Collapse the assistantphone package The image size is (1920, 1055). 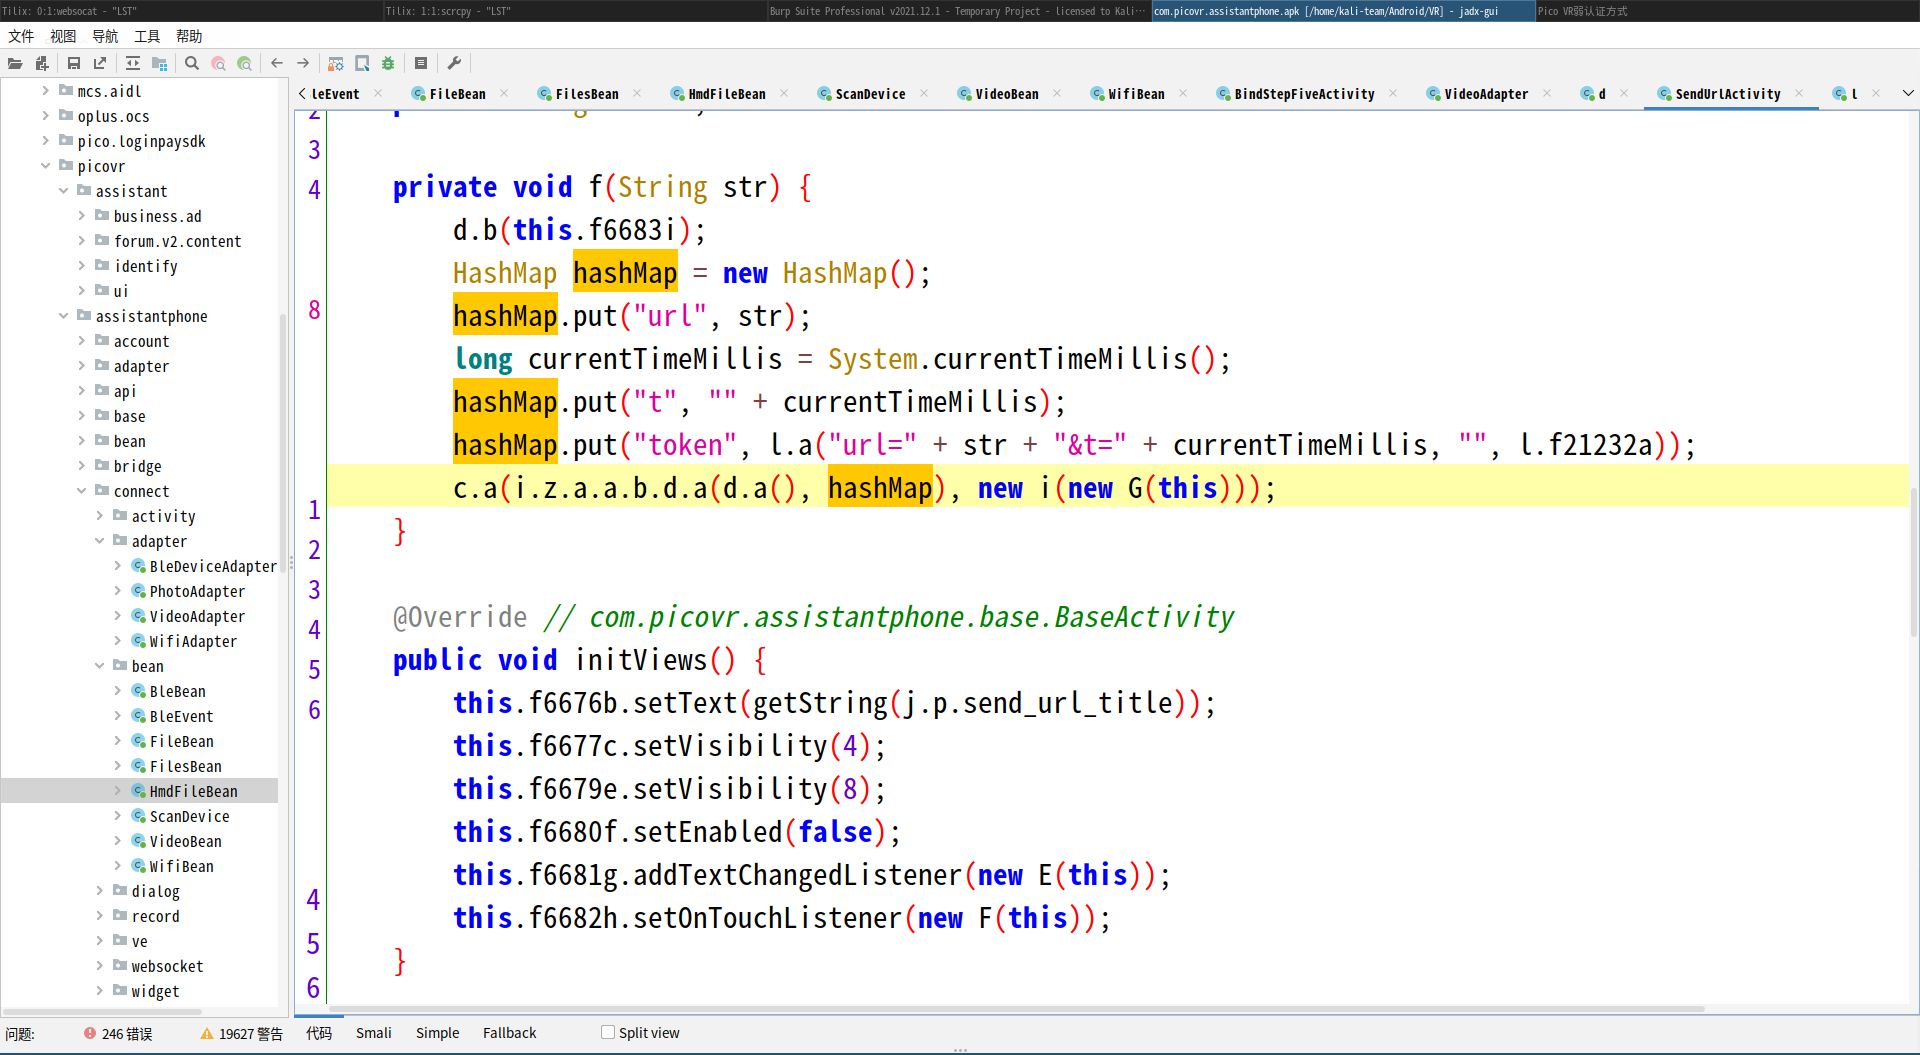click(x=63, y=315)
